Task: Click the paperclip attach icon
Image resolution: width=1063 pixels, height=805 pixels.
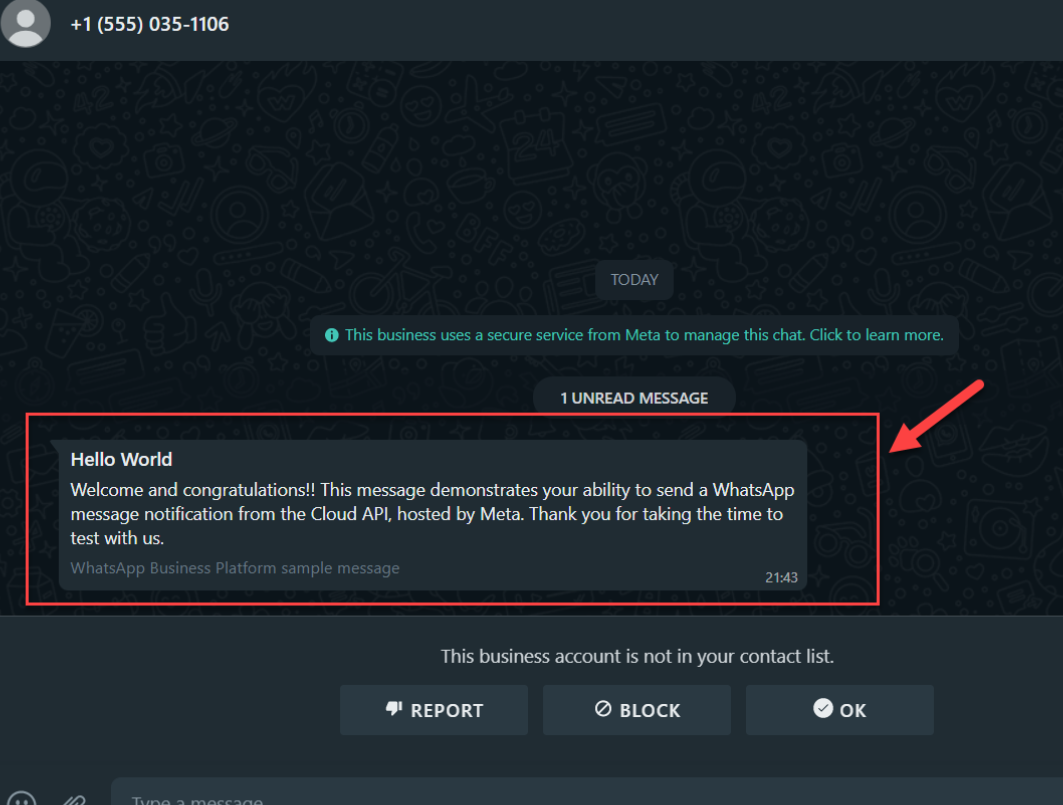Action: (74, 800)
